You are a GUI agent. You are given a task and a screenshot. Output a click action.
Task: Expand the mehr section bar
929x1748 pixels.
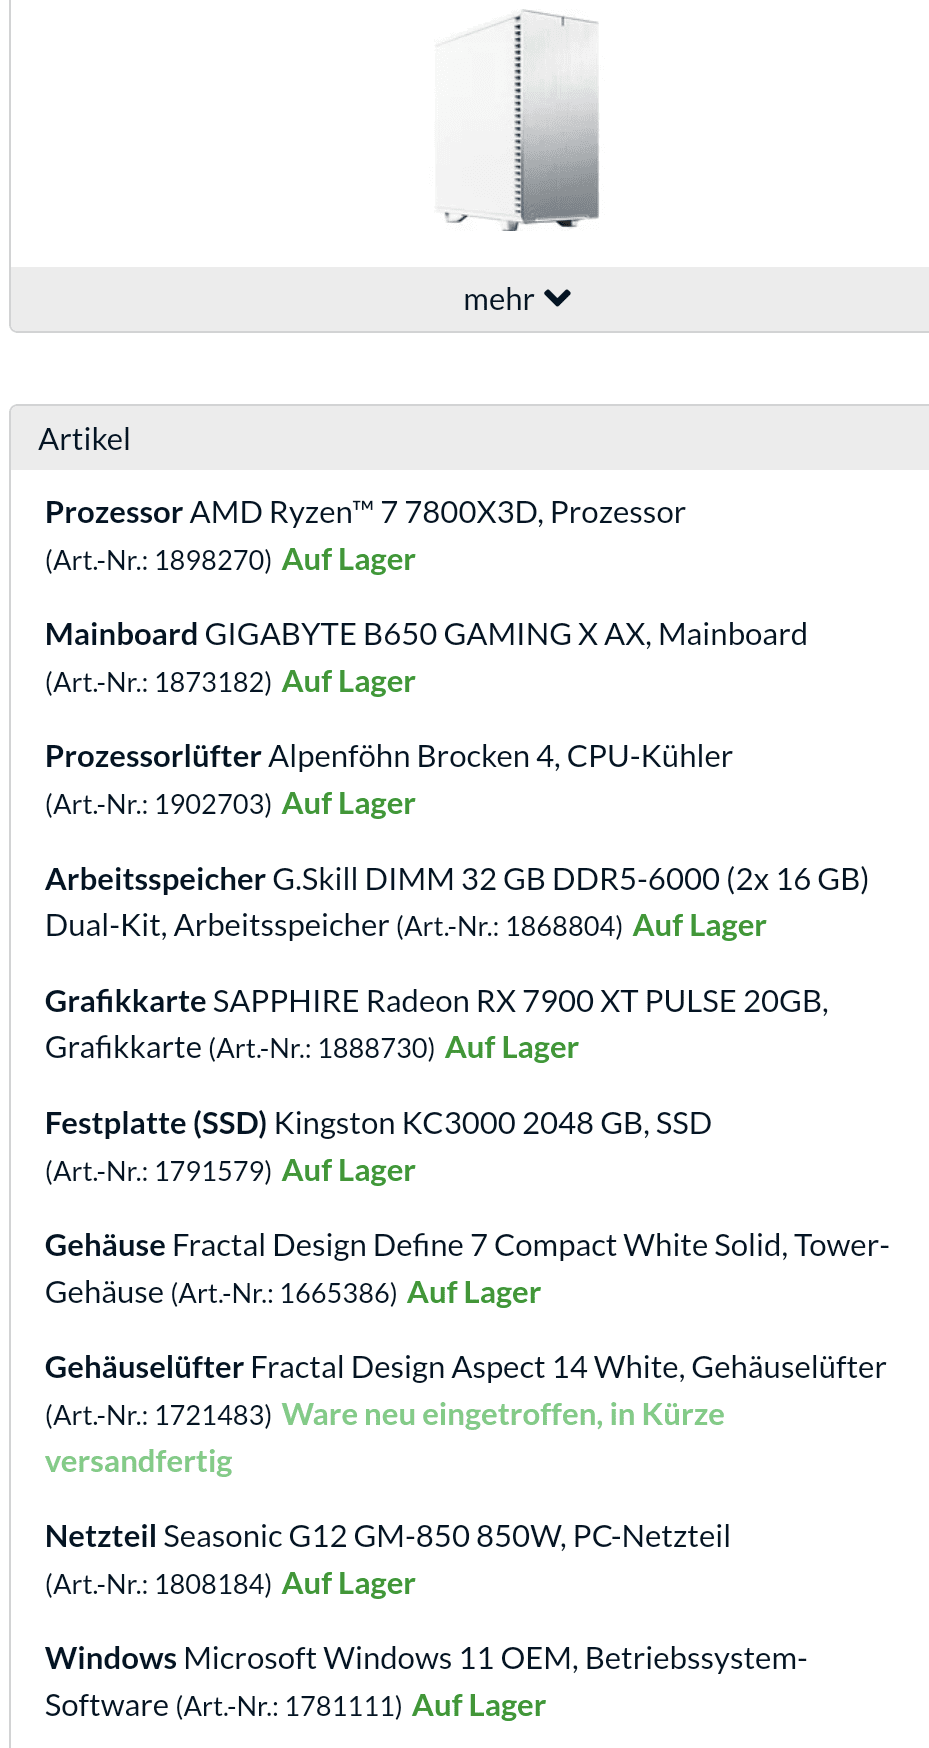coord(470,299)
